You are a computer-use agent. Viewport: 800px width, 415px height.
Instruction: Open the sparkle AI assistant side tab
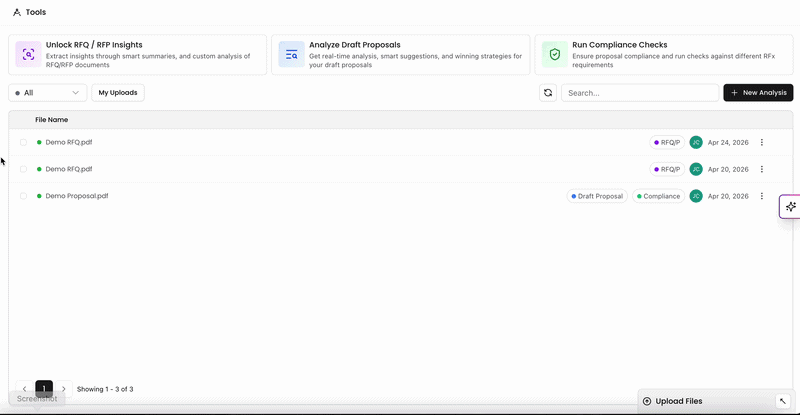pos(790,207)
